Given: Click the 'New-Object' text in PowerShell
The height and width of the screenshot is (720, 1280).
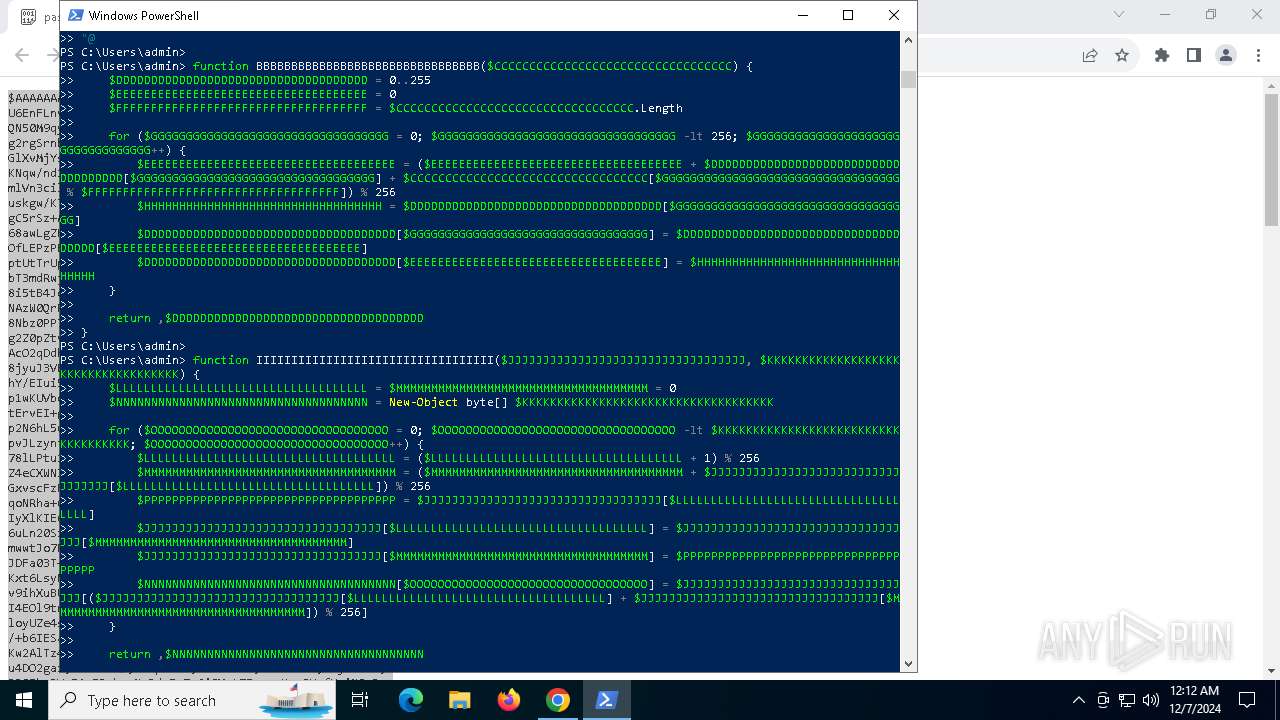Looking at the screenshot, I should [424, 402].
